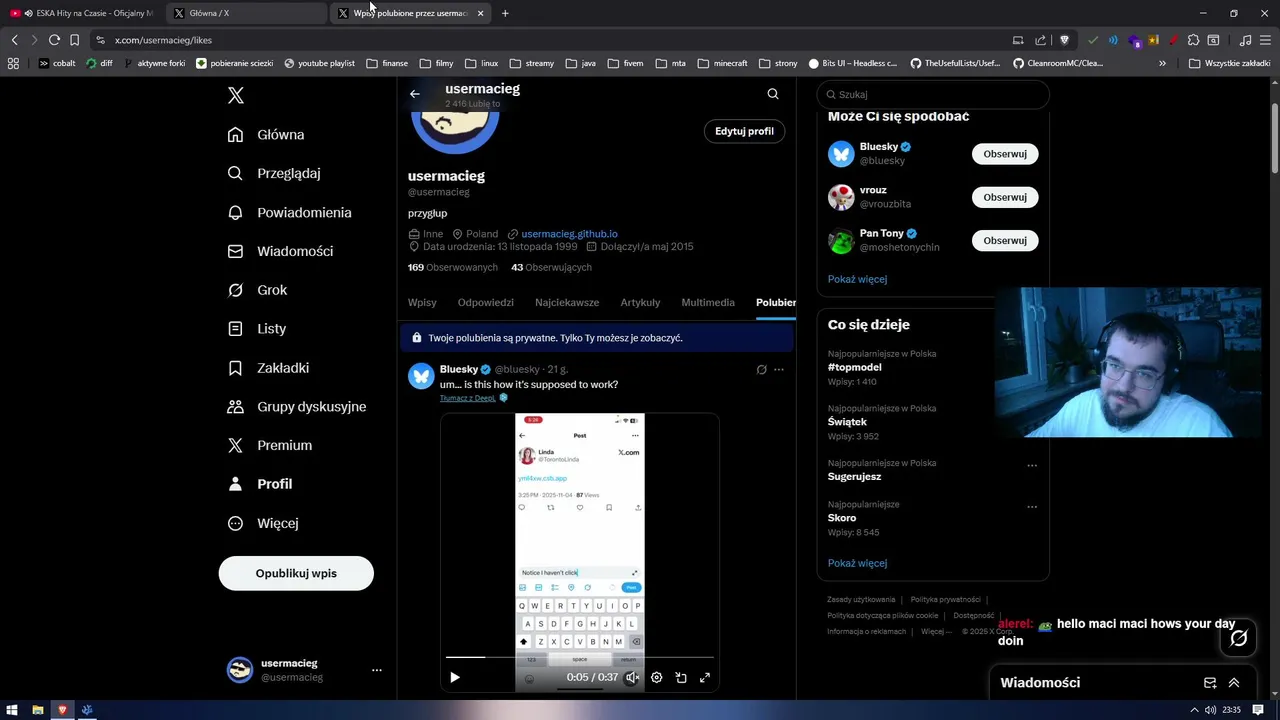Open browser hamburger menu
Image resolution: width=1280 pixels, height=720 pixels.
pyautogui.click(x=1265, y=40)
